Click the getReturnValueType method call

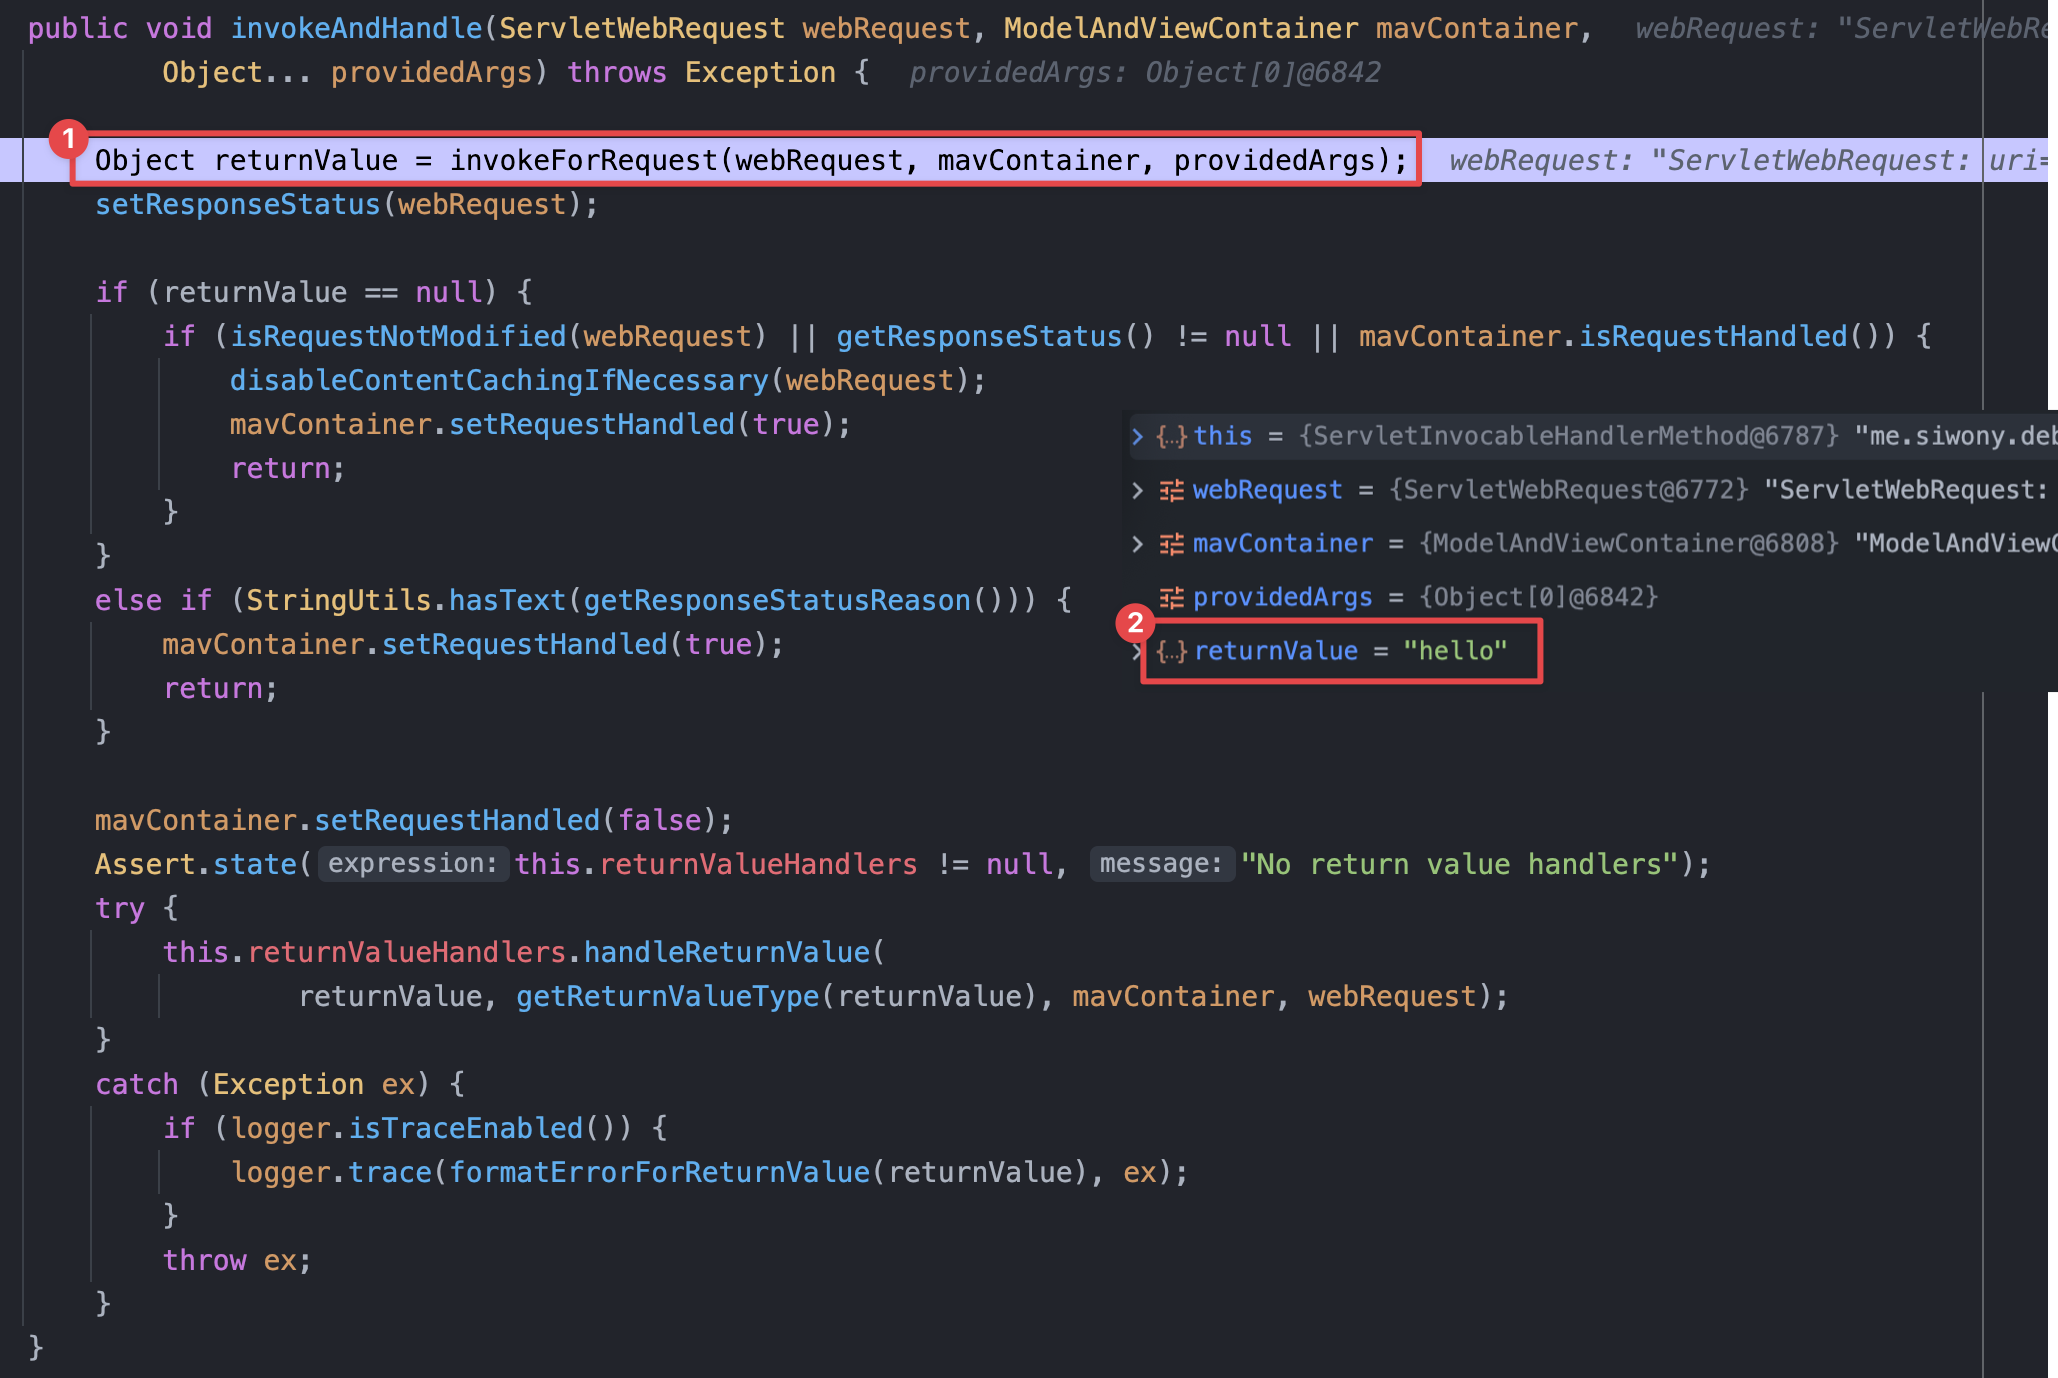[x=667, y=996]
